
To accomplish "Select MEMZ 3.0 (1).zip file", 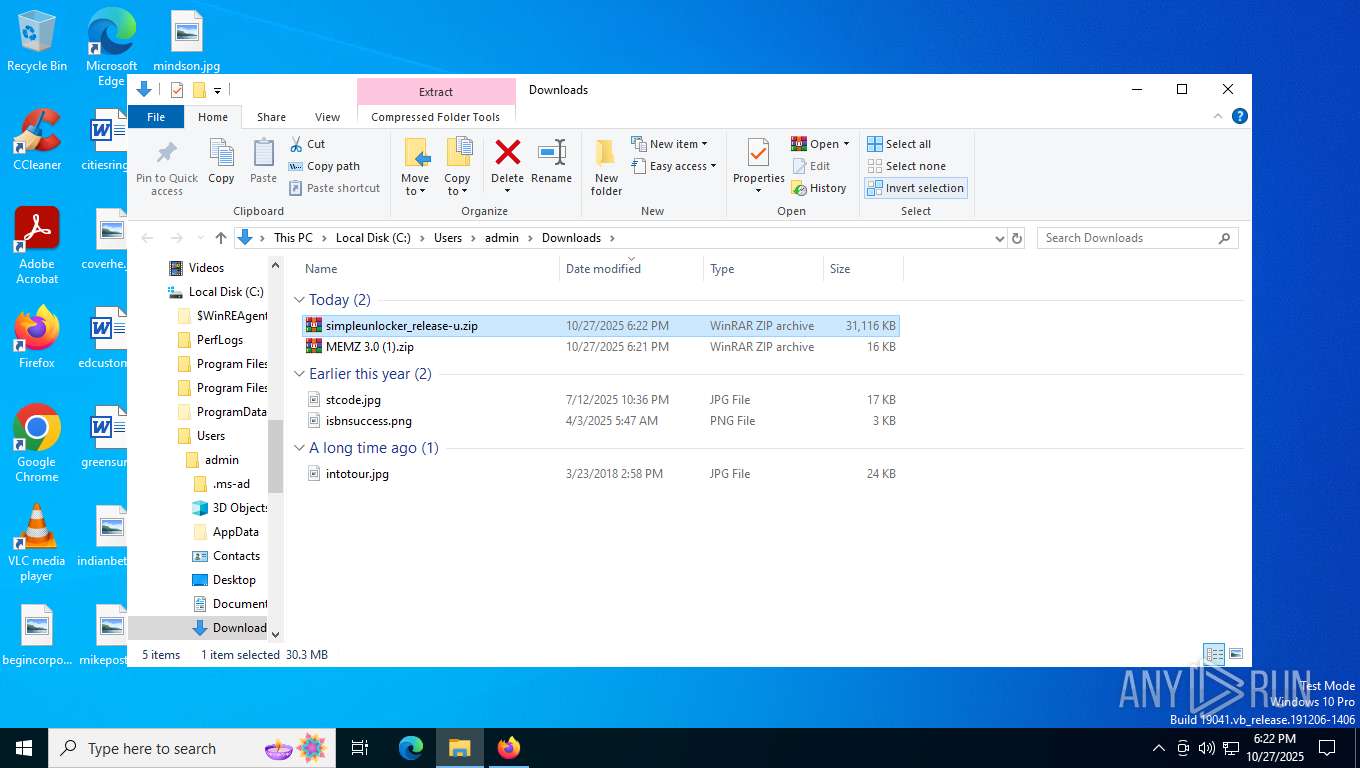I will (600, 347).
